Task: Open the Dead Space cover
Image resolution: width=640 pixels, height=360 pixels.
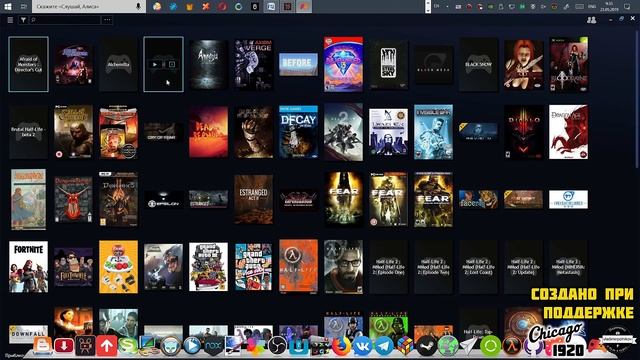Action: [x=253, y=132]
